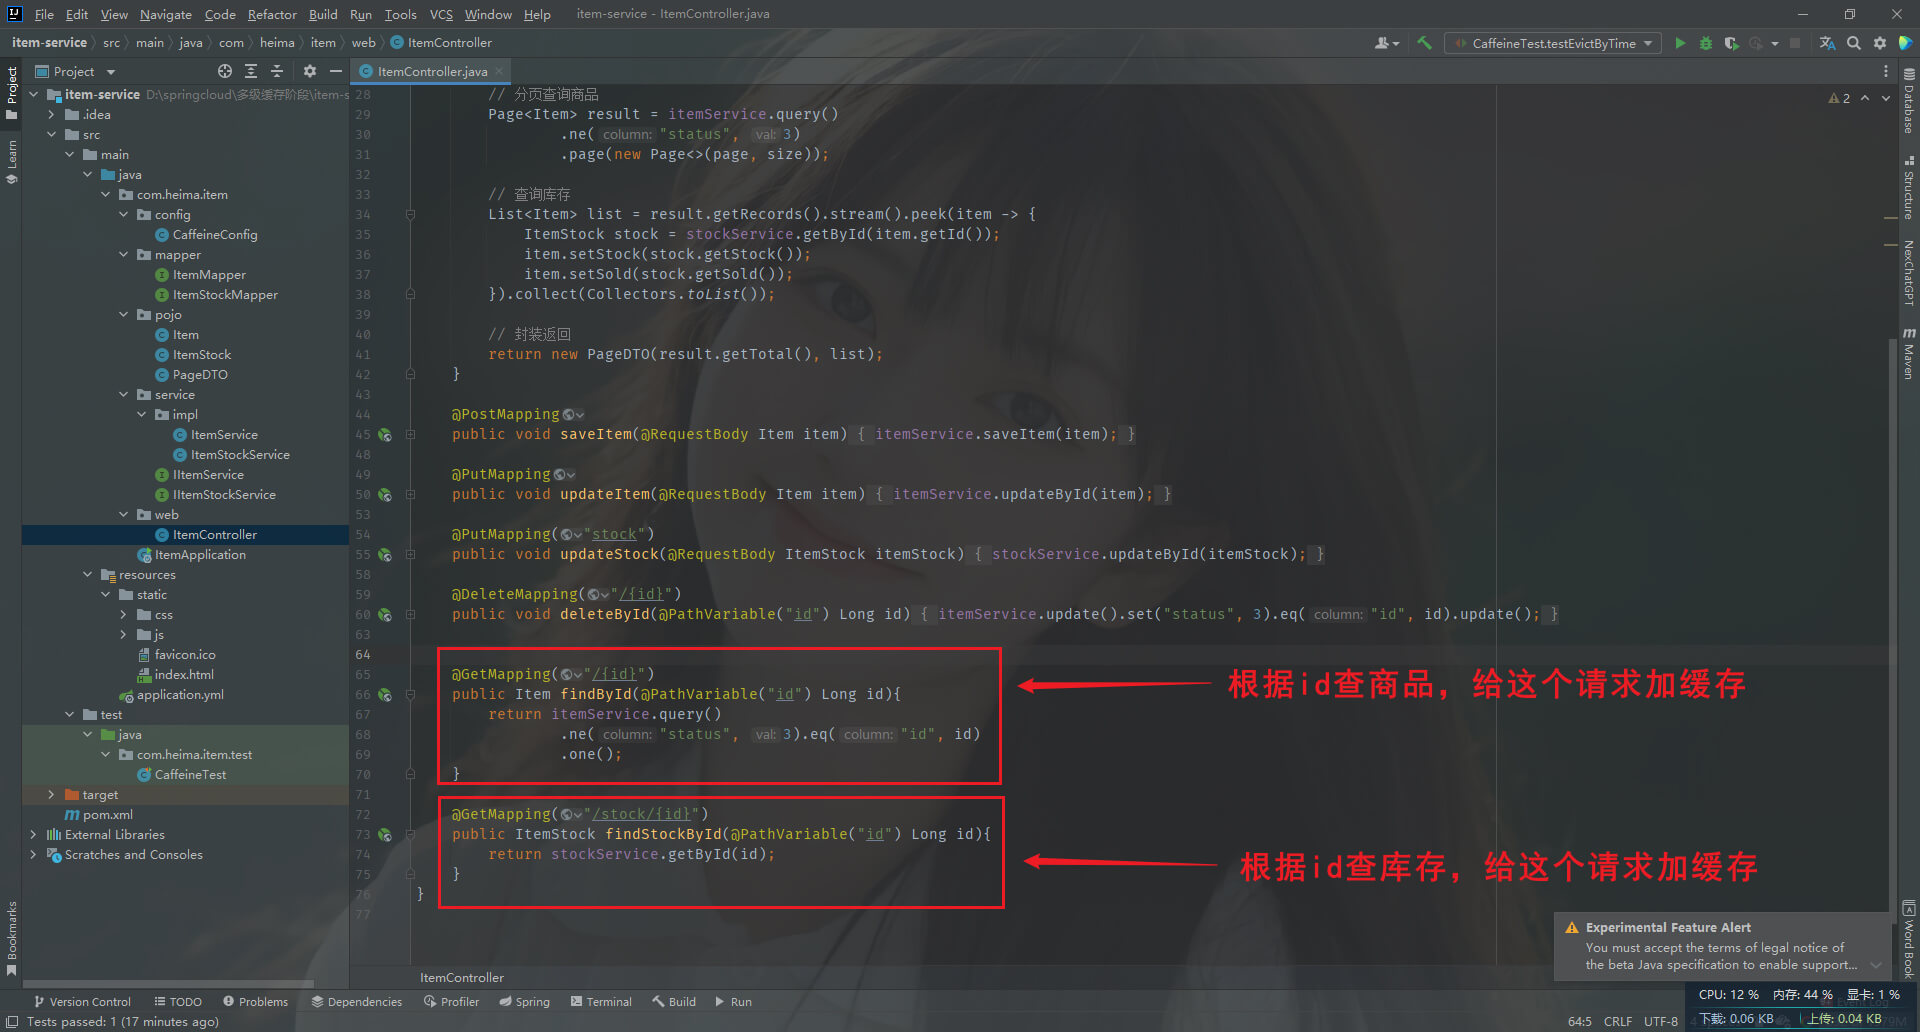Toggle fold marker on line 34

(x=410, y=215)
